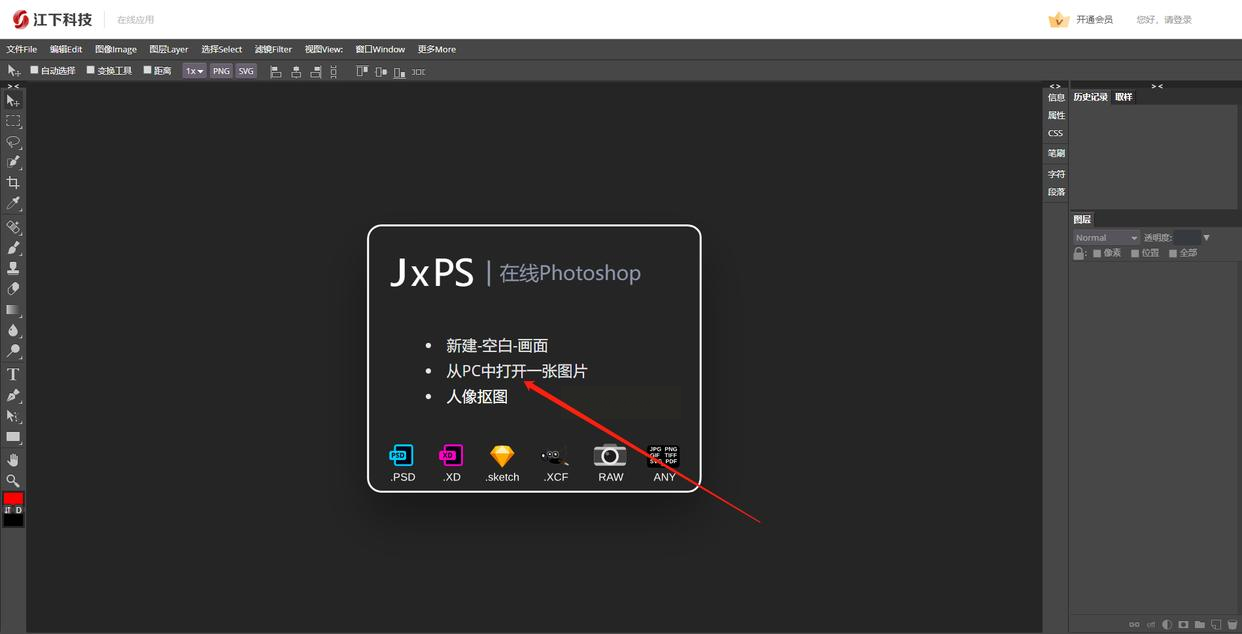
Task: Select the Blur droplet tool
Action: 13,330
